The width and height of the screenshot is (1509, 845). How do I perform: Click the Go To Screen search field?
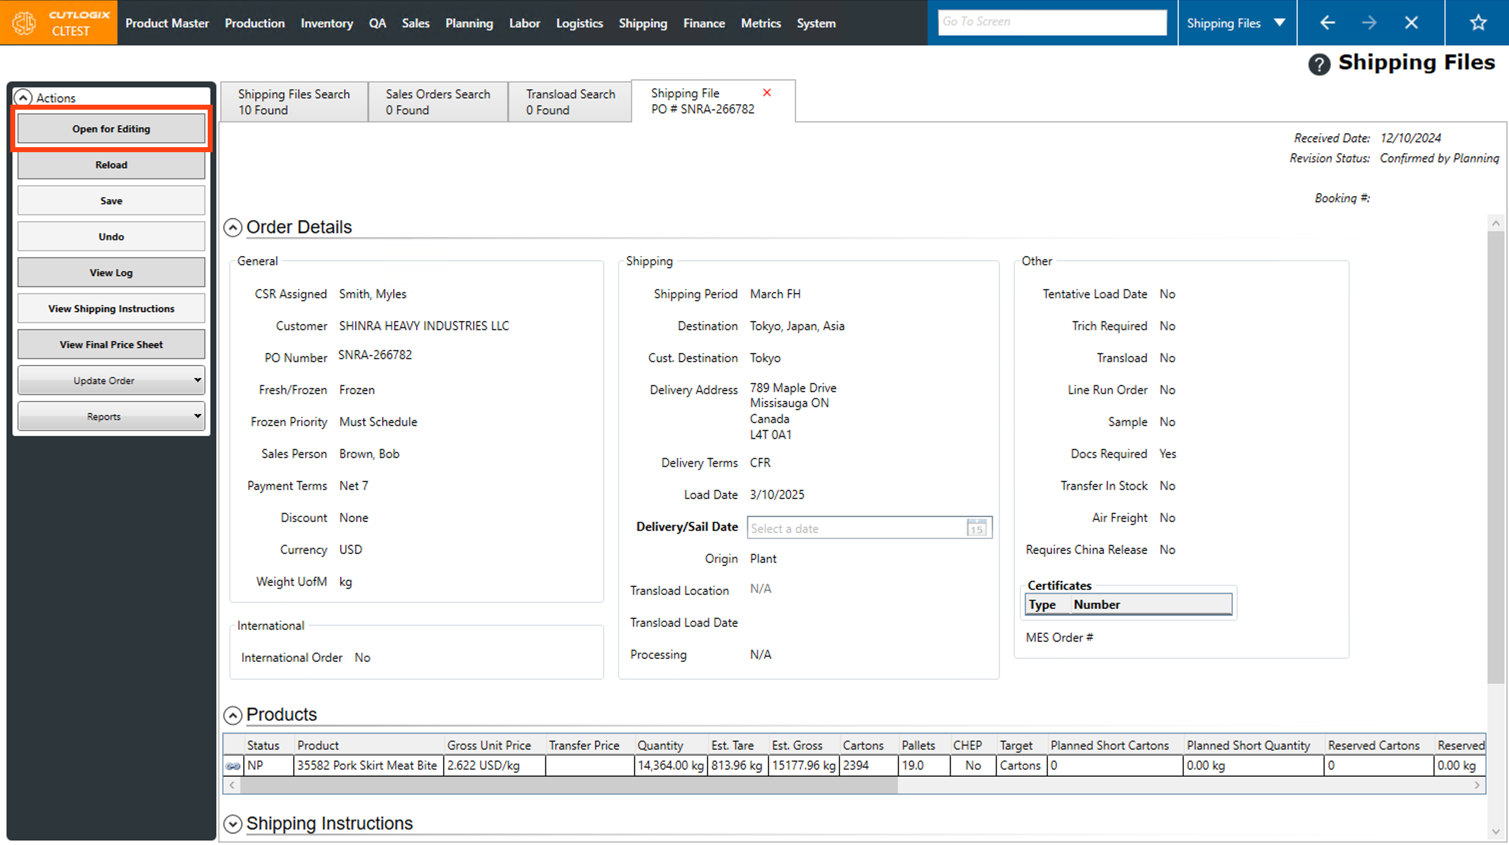point(1052,22)
